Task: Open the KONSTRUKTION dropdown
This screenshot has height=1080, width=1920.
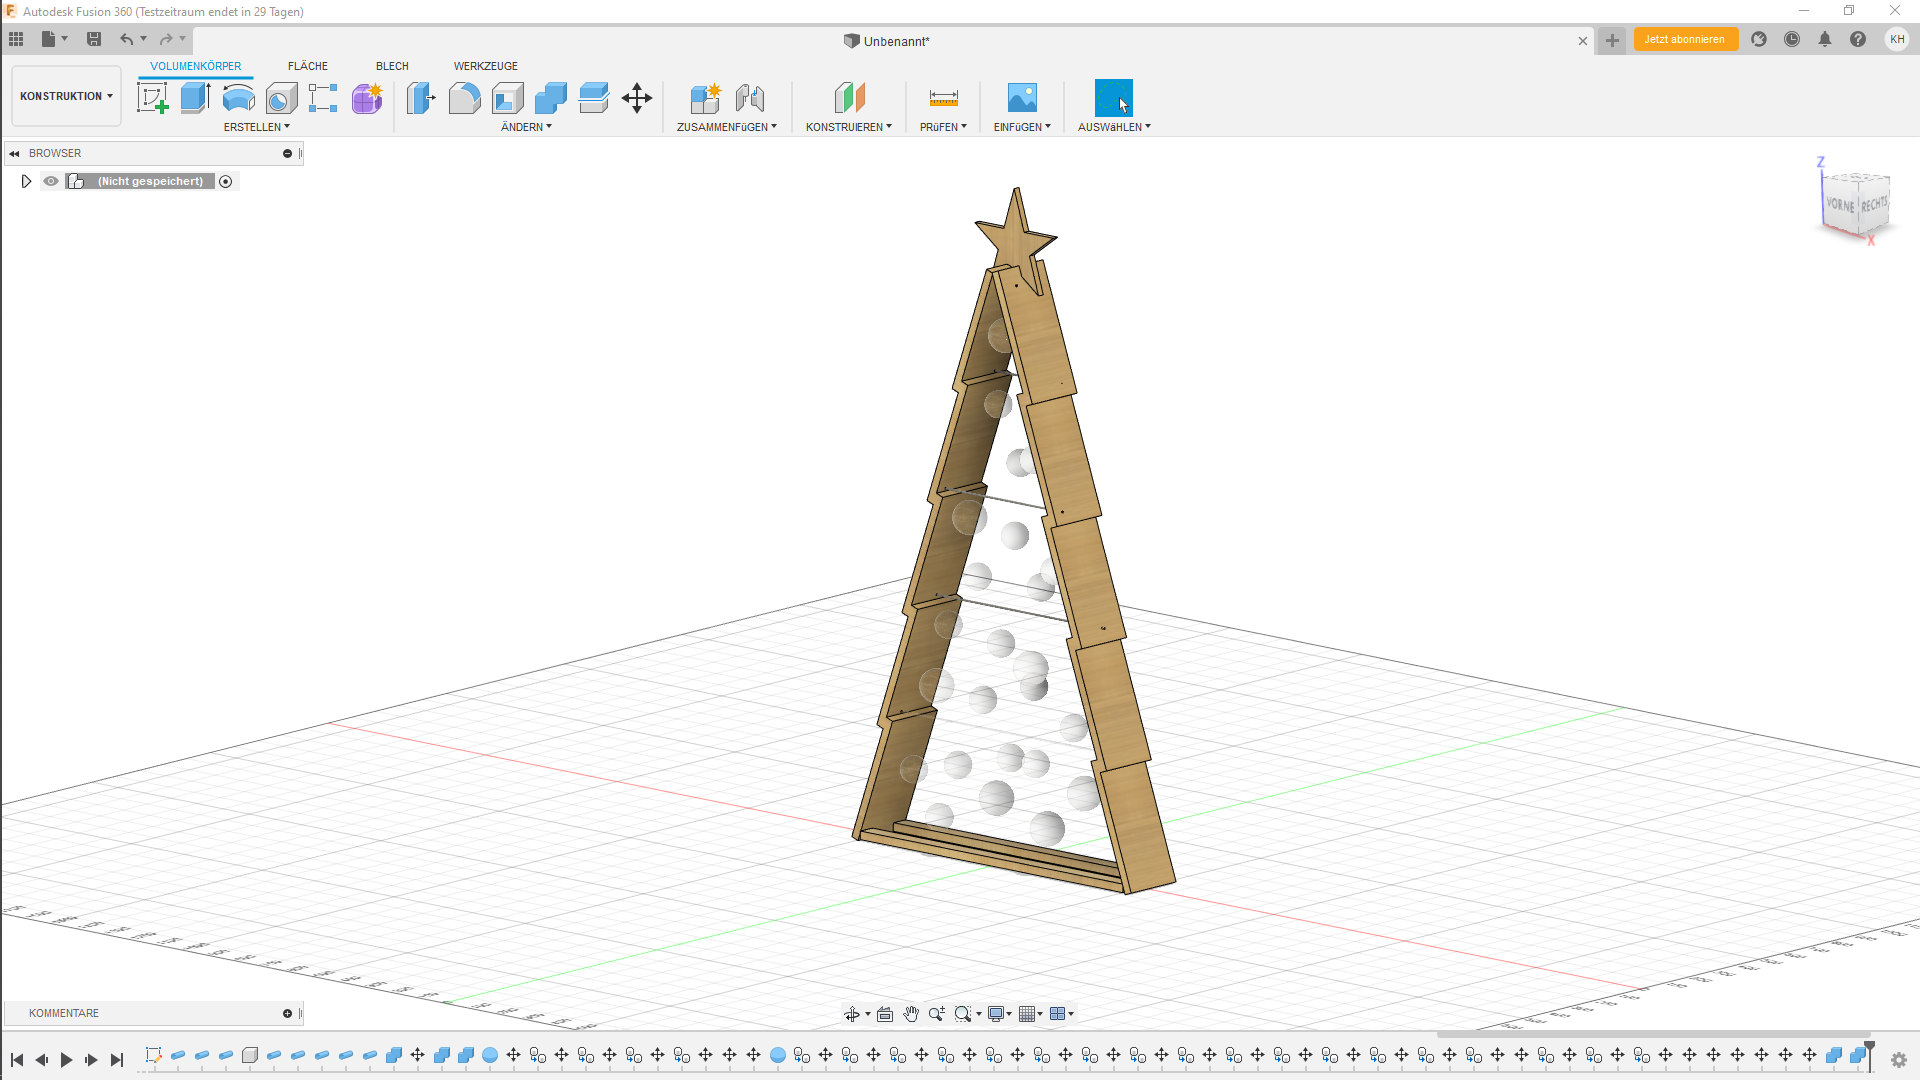Action: tap(65, 96)
